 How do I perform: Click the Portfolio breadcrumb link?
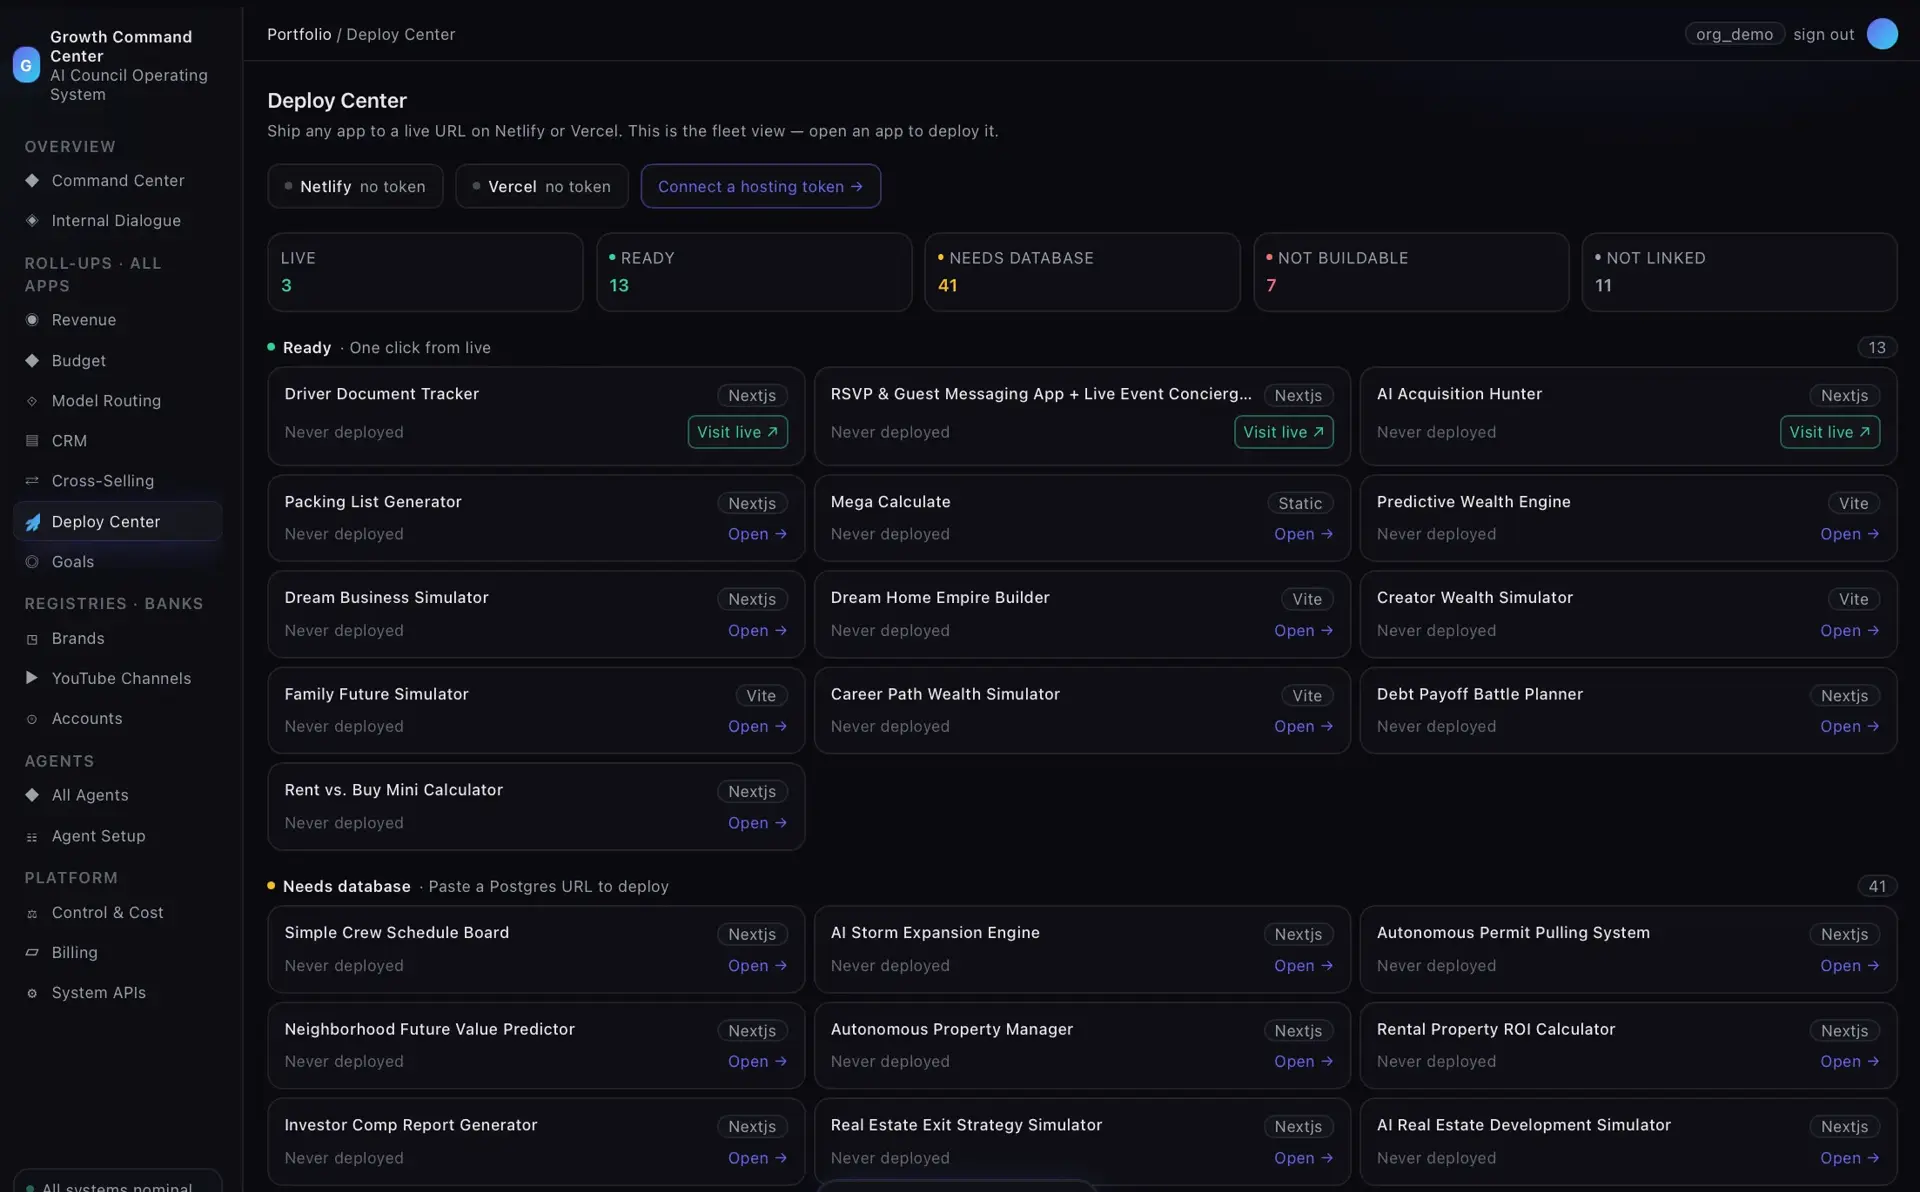[299, 34]
